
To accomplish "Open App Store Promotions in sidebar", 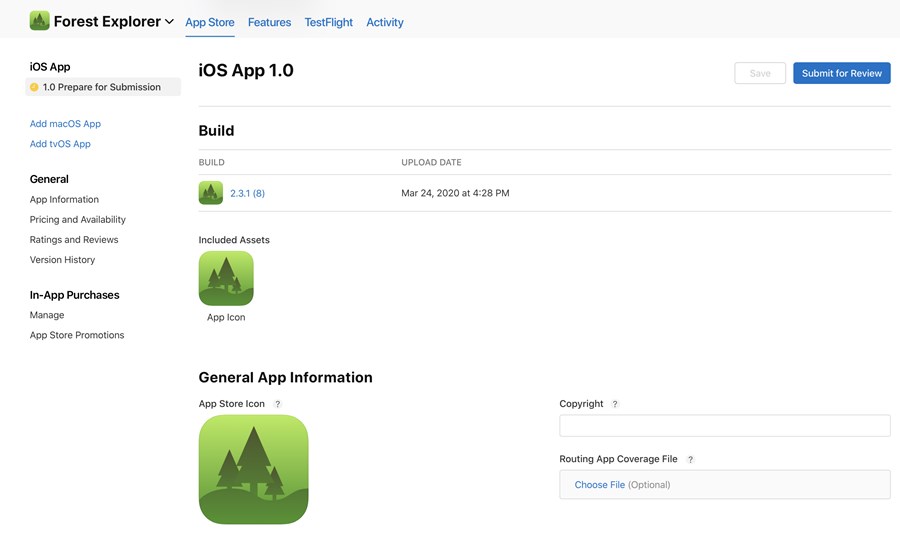I will point(77,335).
